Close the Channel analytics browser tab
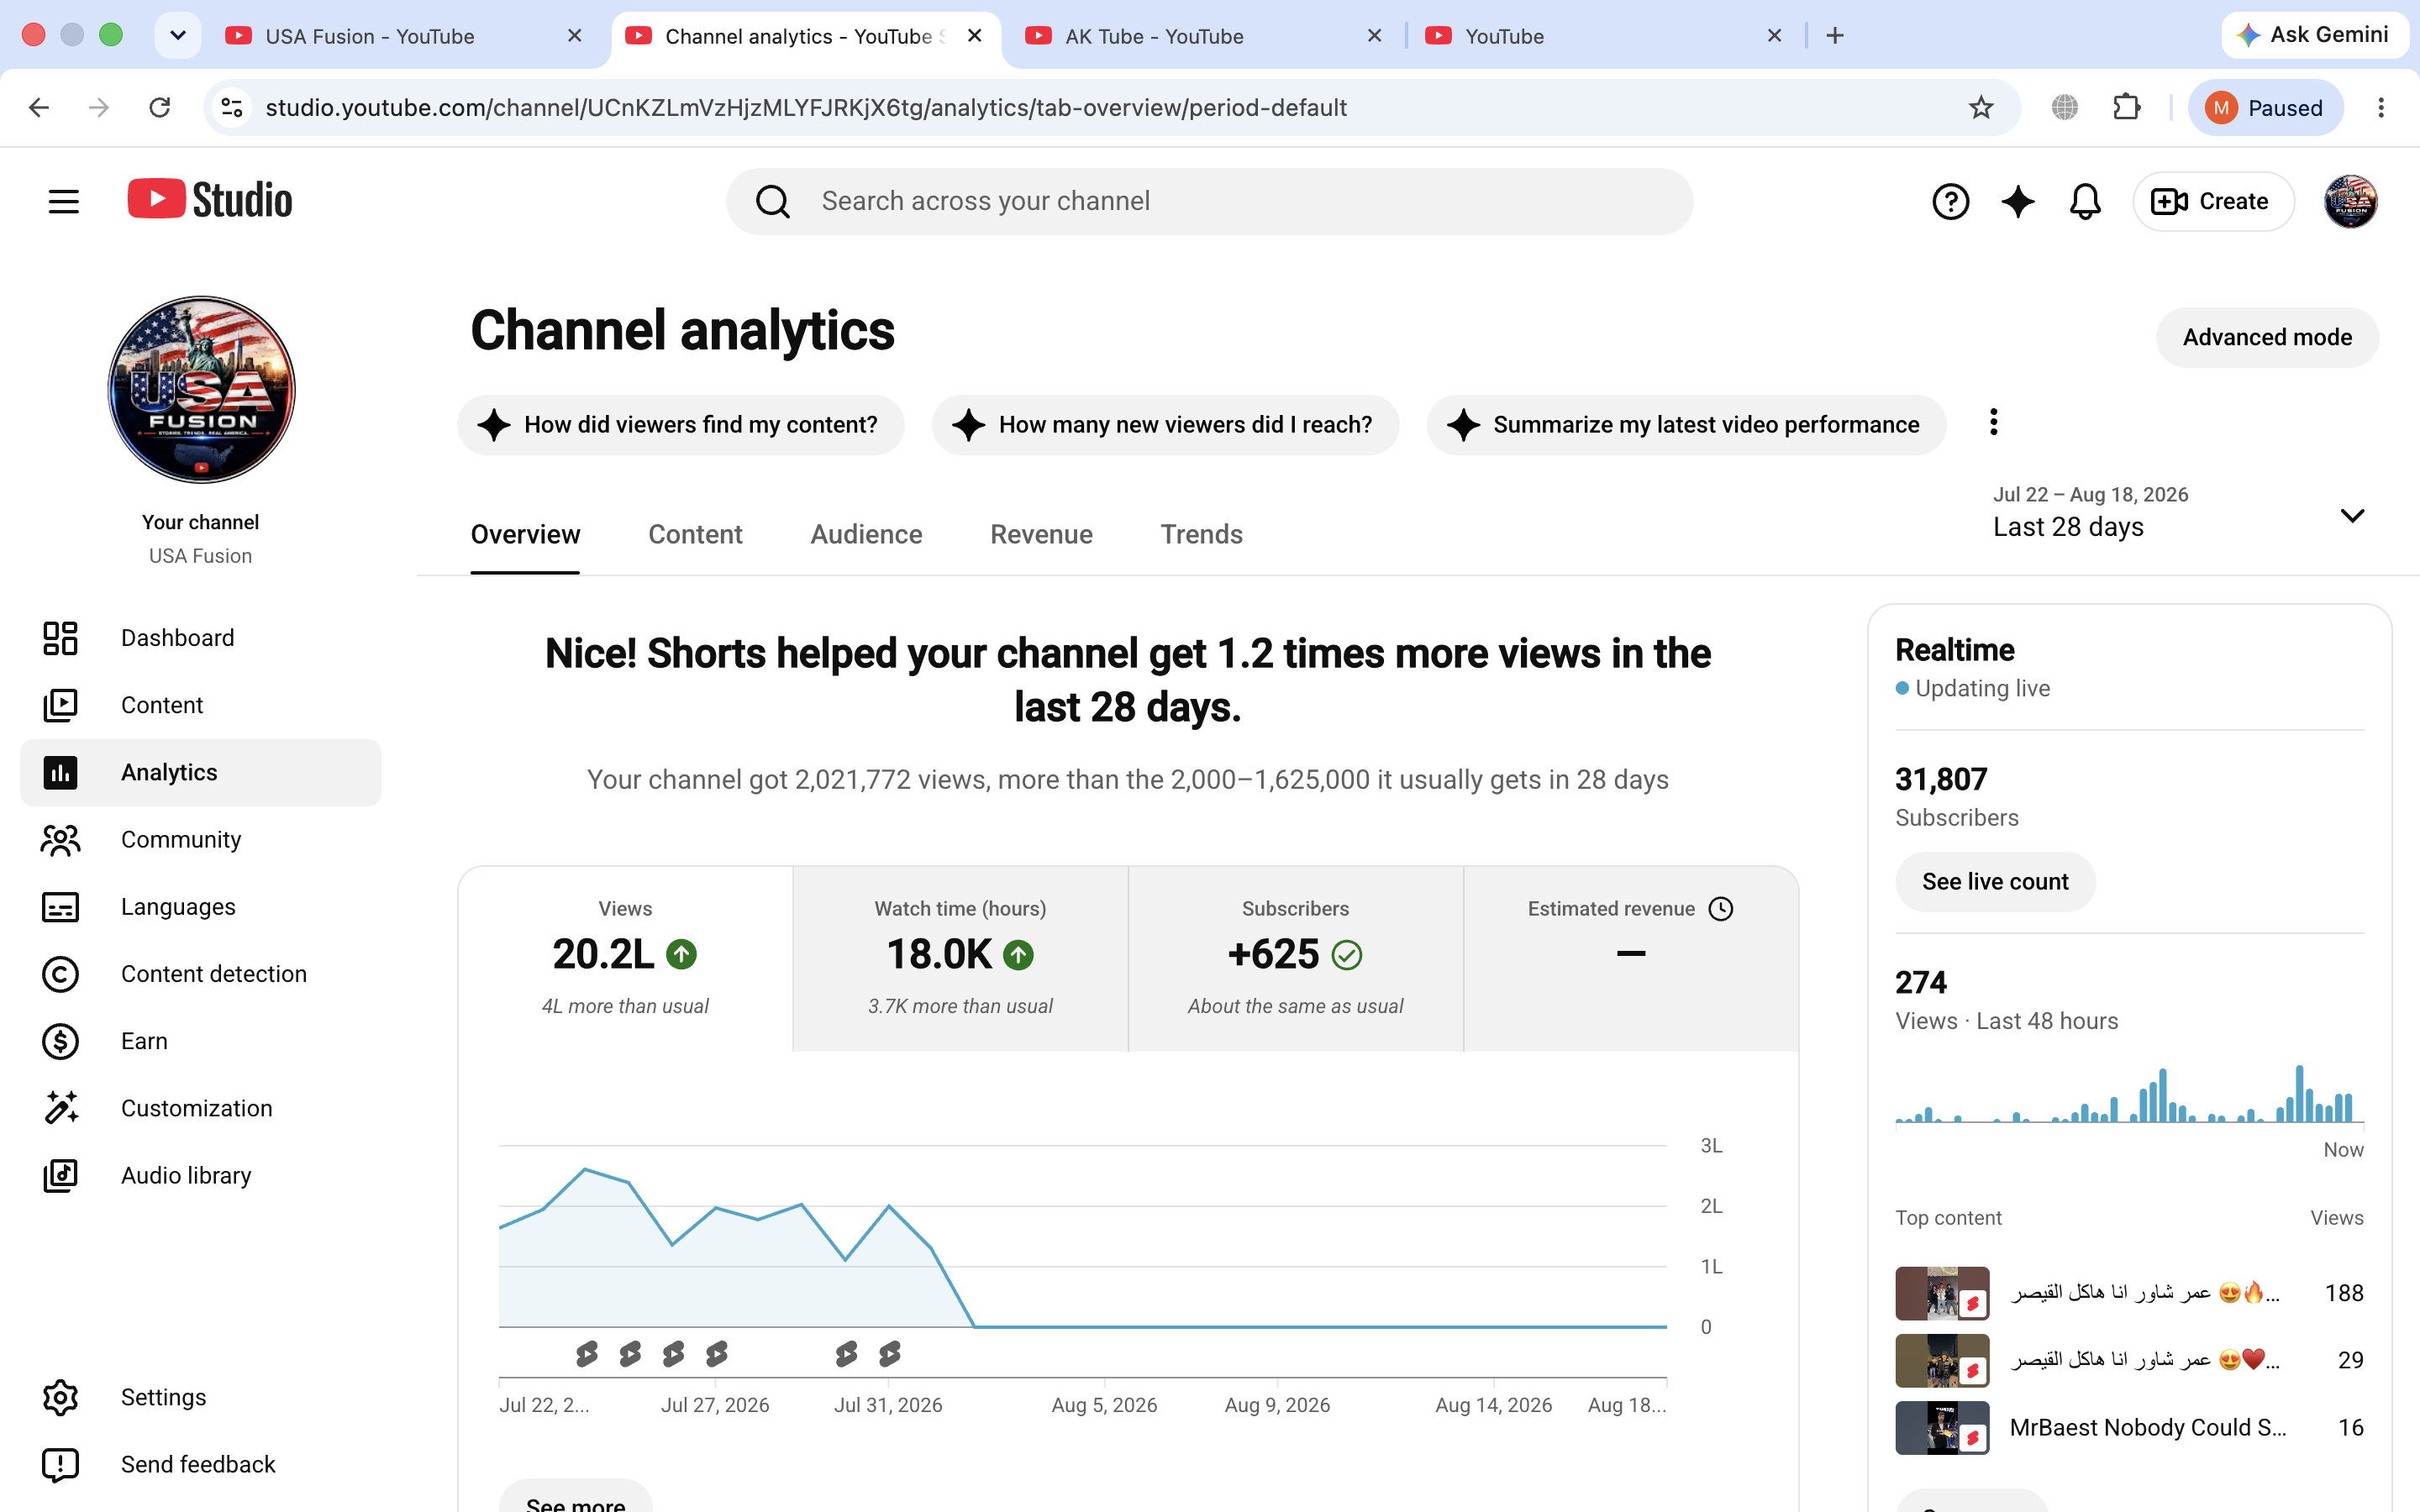2420x1512 pixels. (975, 36)
